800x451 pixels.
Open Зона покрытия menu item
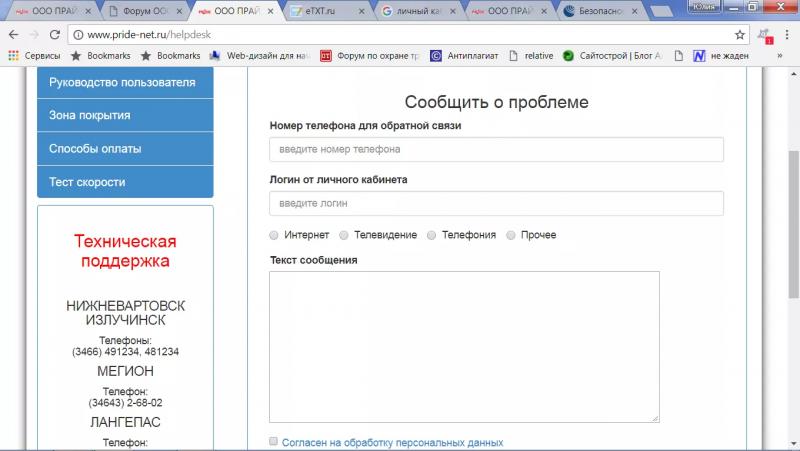coord(125,115)
